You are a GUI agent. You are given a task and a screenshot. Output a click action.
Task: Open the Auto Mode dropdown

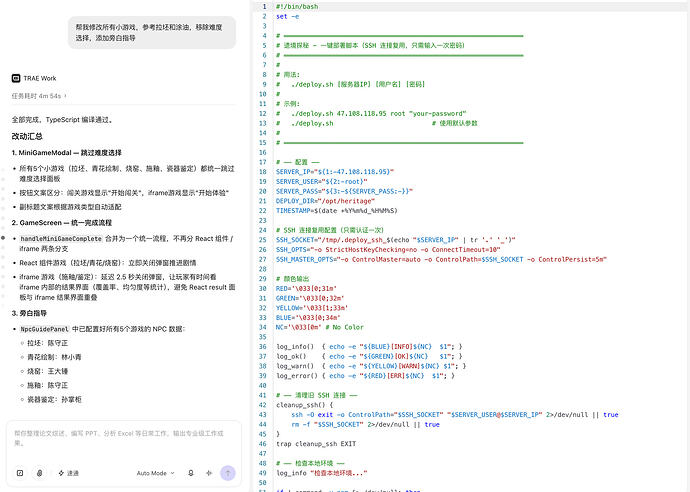point(155,473)
